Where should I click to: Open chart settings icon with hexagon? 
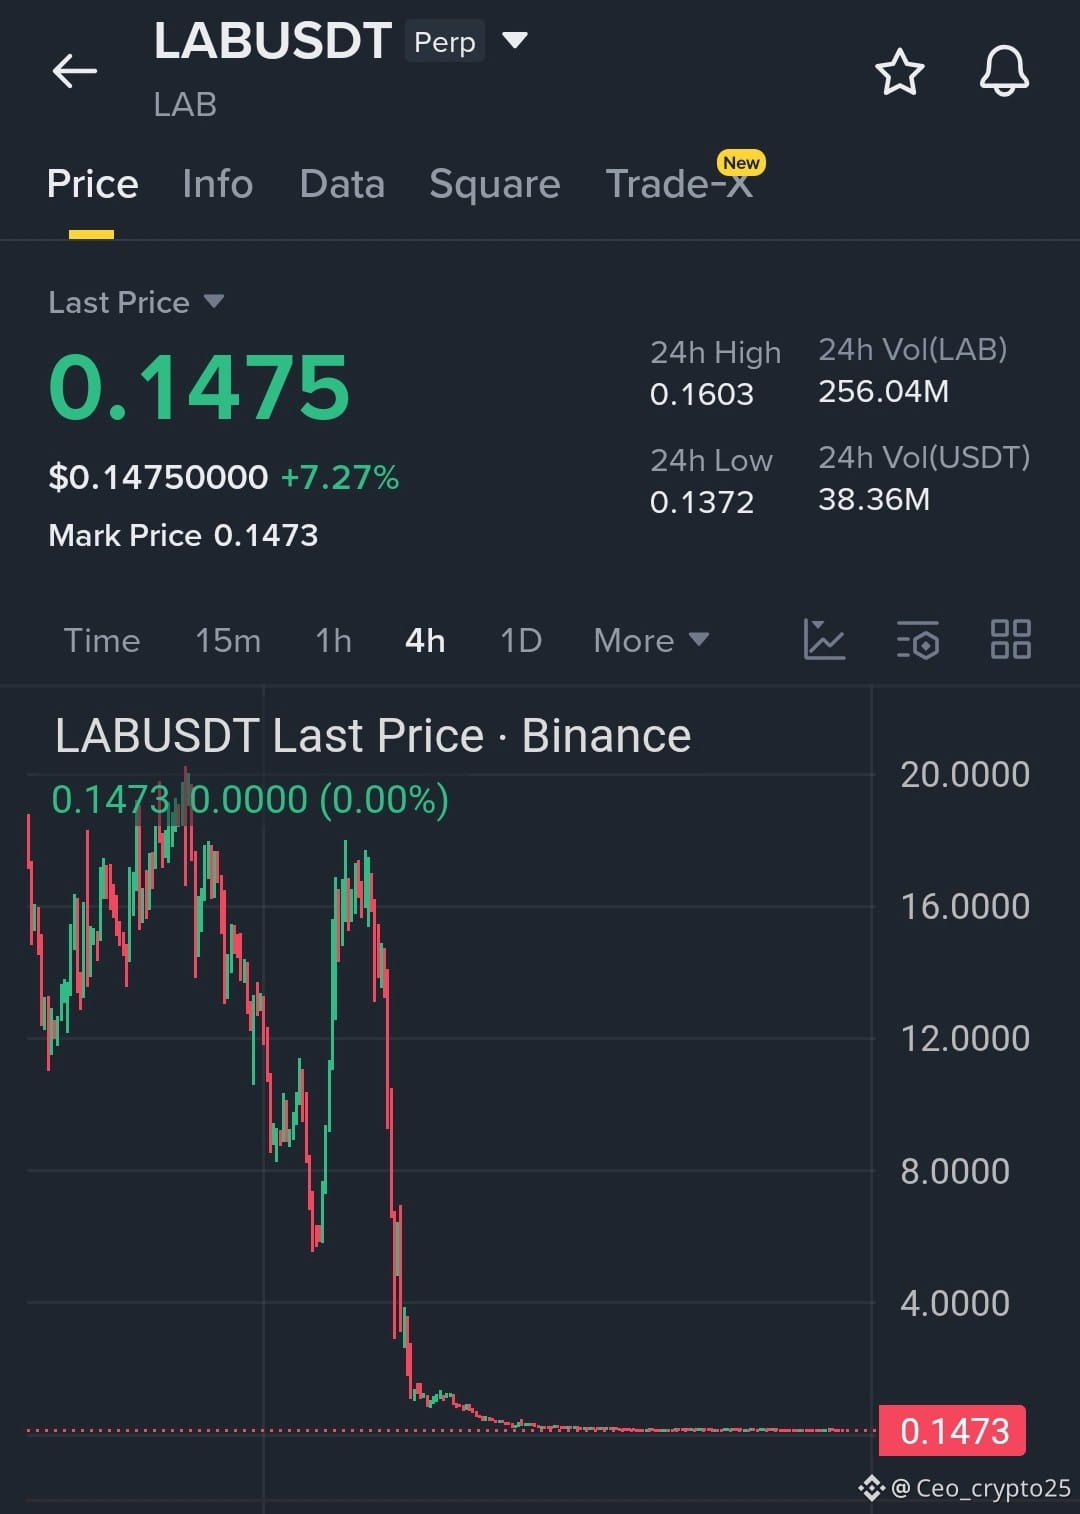917,640
